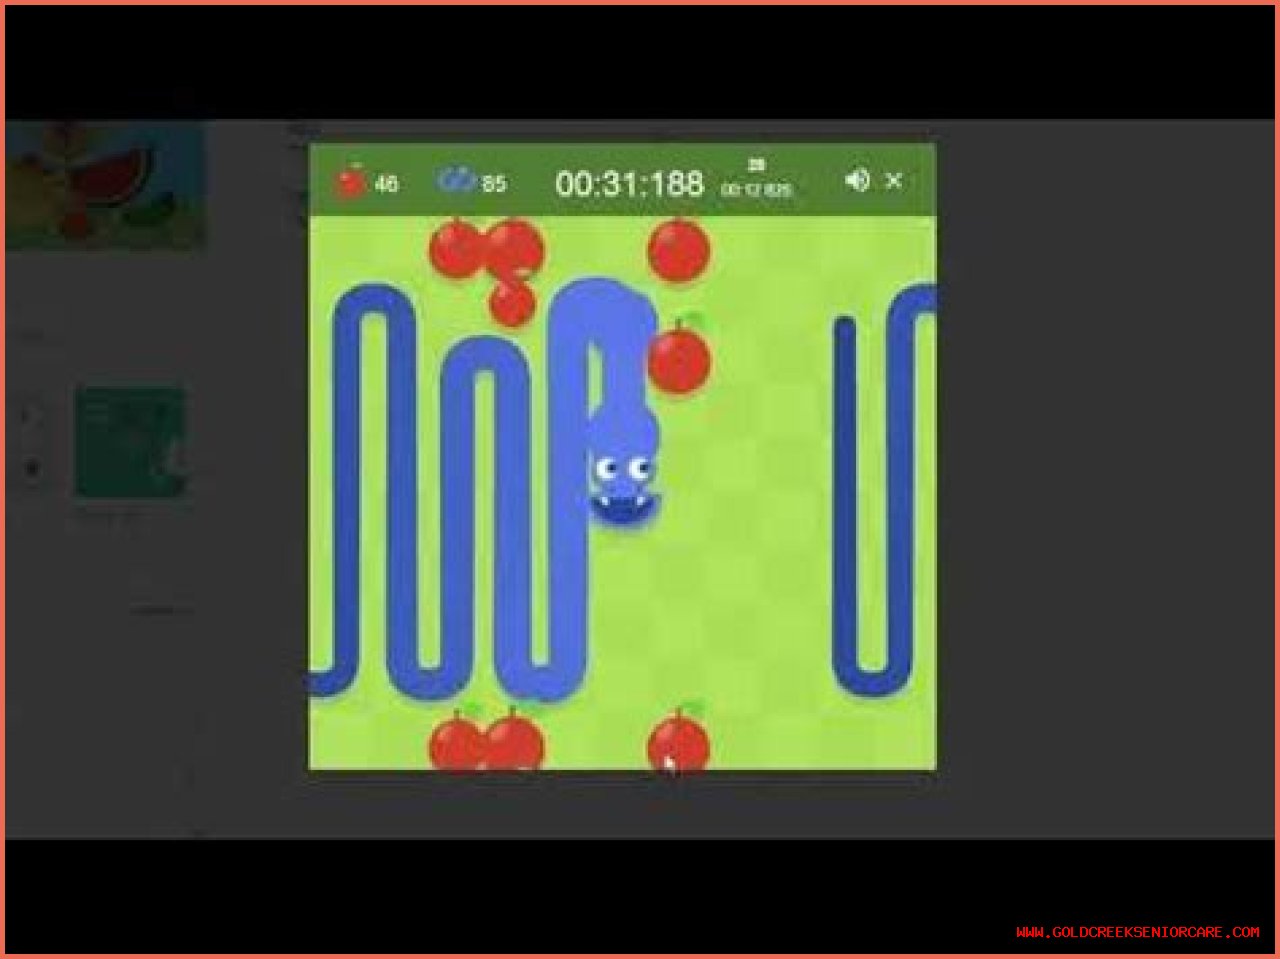This screenshot has height=959, width=1280.
Task: Click the second apple in the bottom-left pair
Action: [515, 742]
